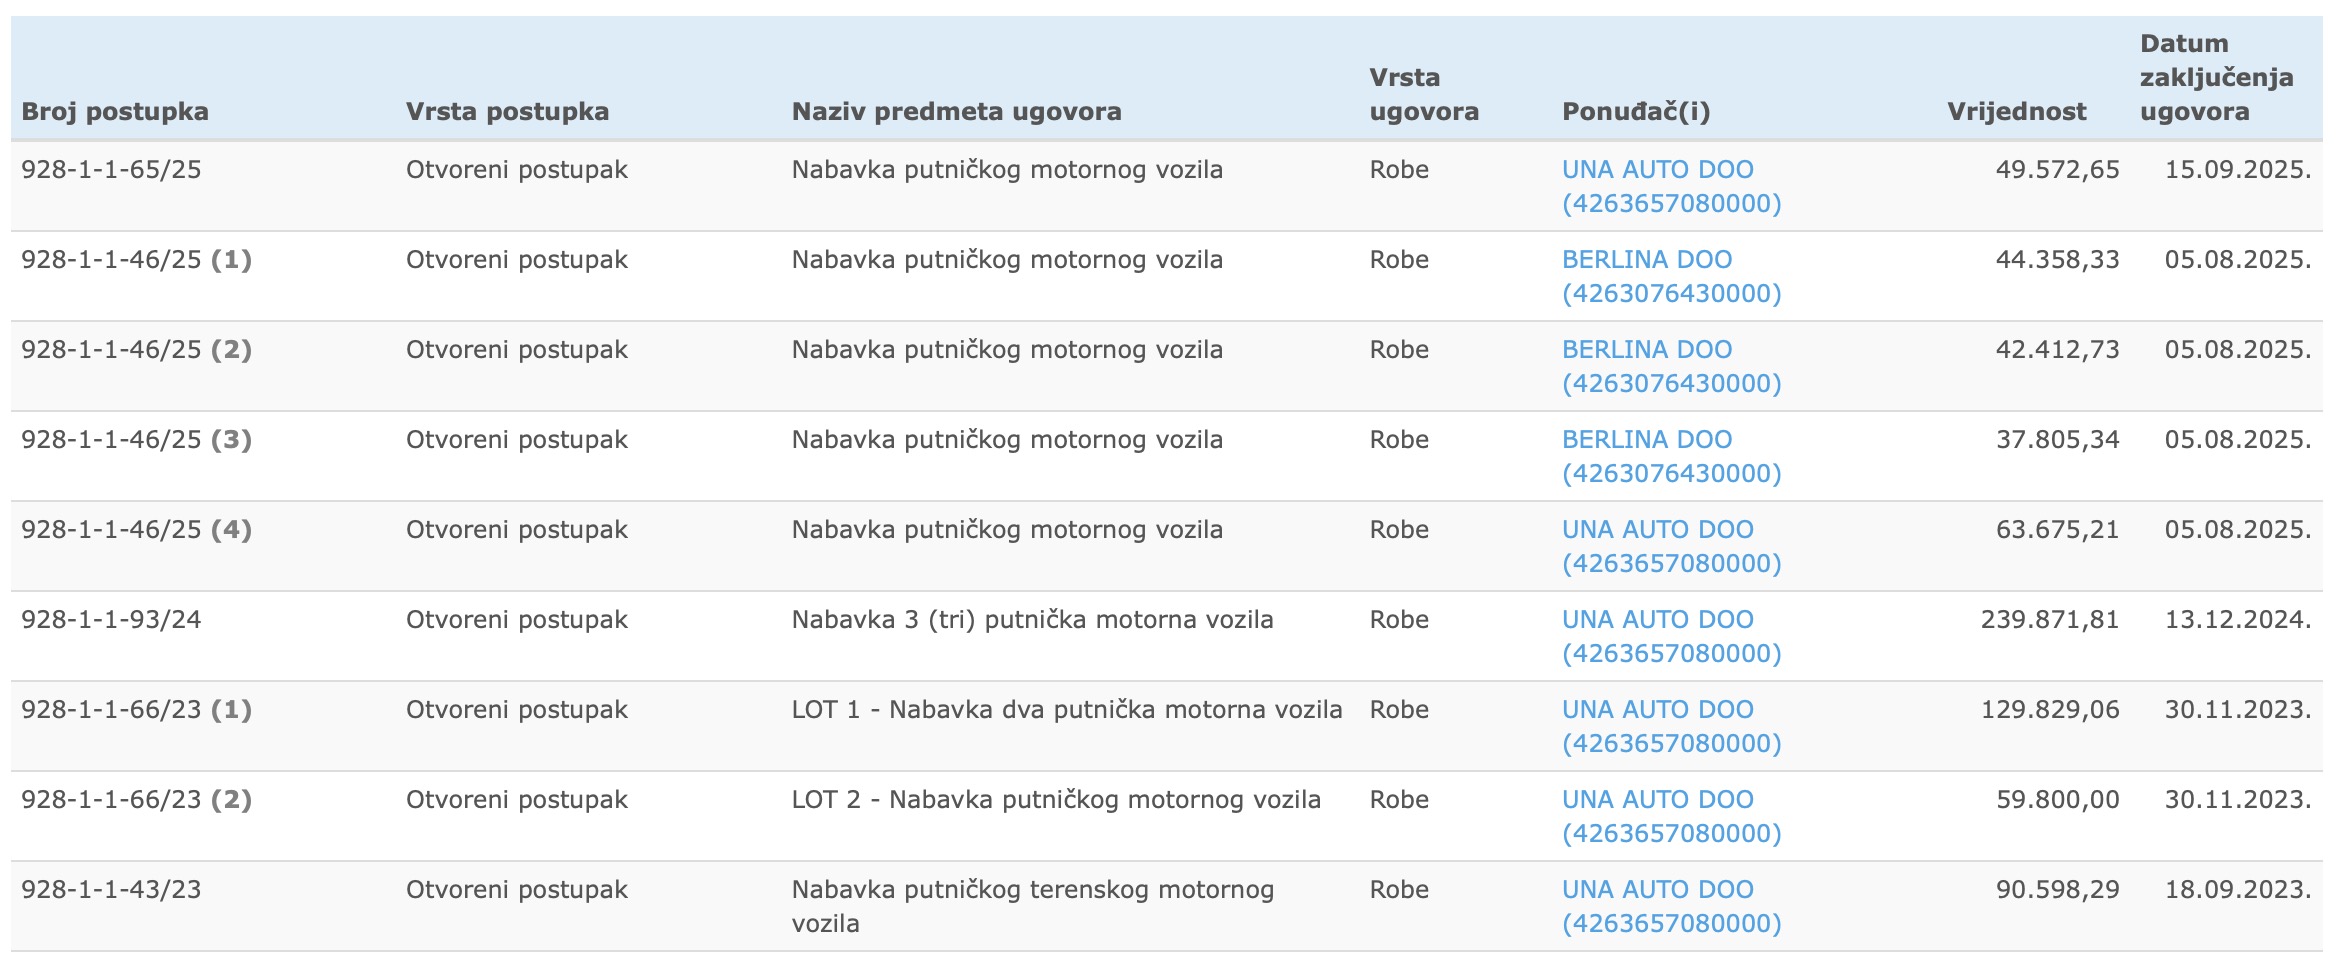Open UNA AUTO DOO link for LOT 1 row
This screenshot has width=2338, height=958.
coord(1671,726)
